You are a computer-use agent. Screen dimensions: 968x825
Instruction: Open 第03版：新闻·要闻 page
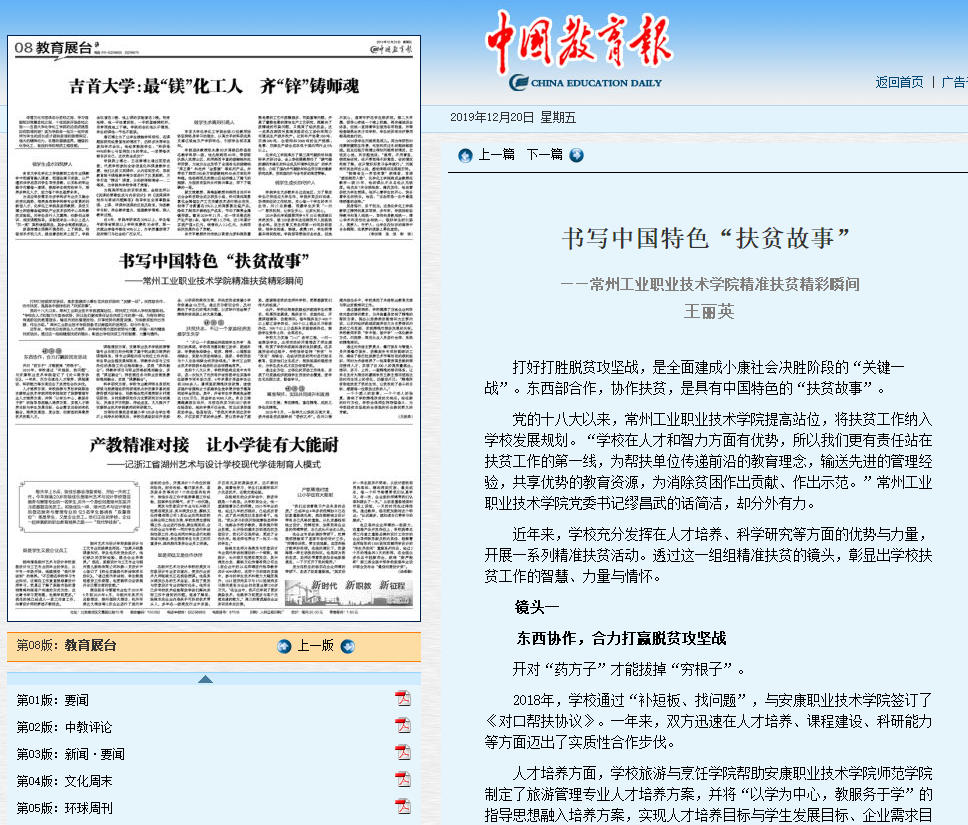[x=70, y=755]
